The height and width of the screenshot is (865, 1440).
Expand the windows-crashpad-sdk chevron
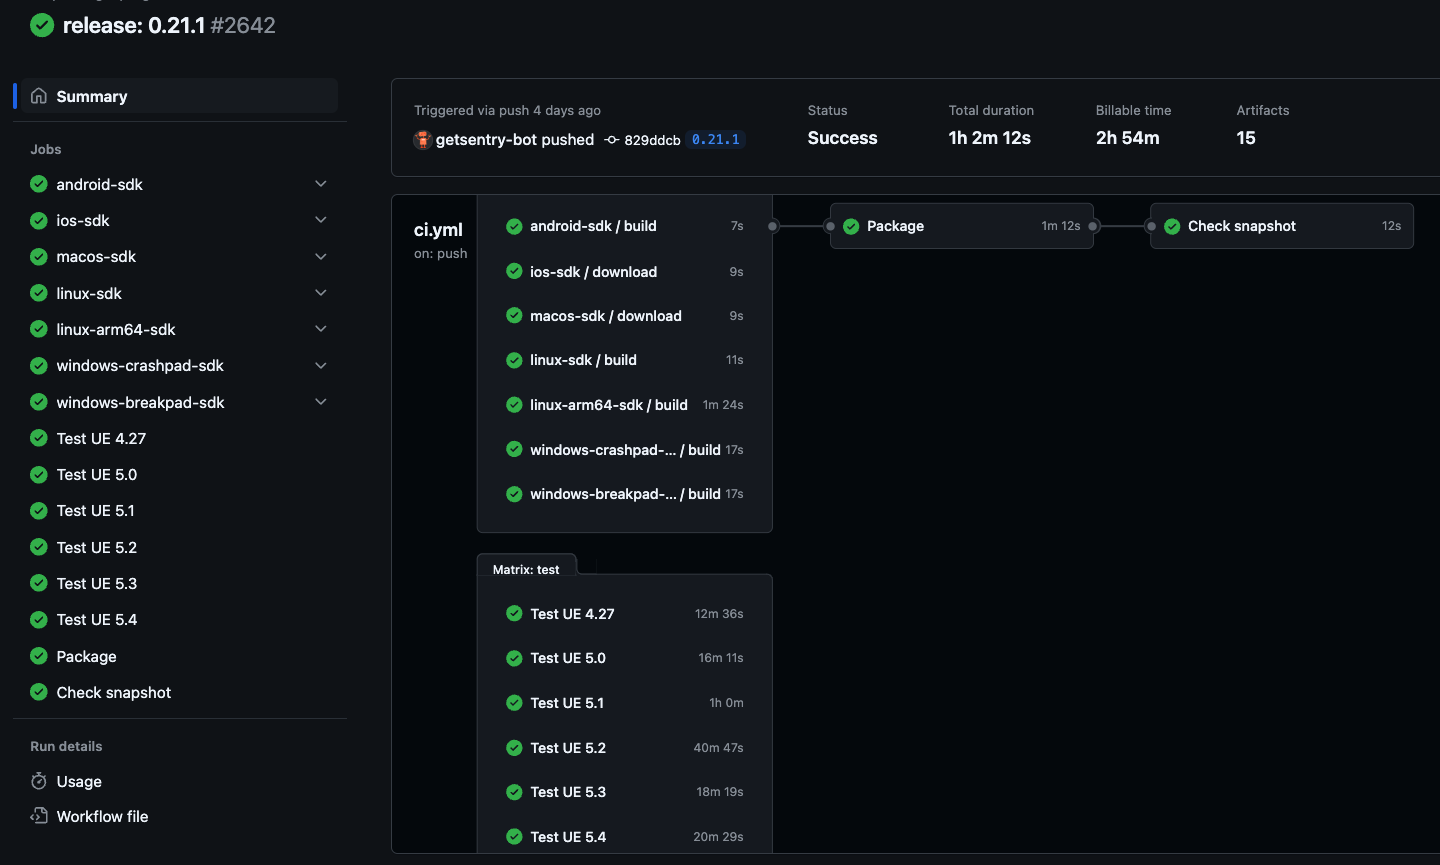coord(320,365)
